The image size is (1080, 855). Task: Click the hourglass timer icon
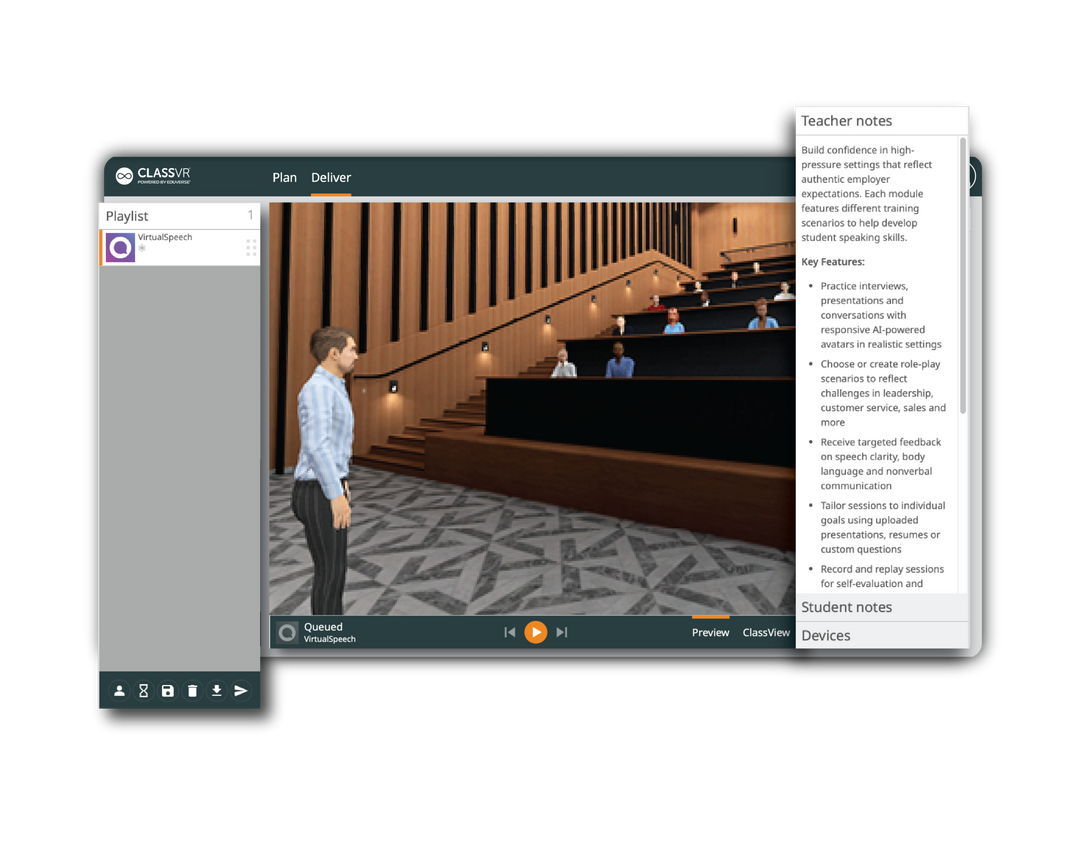[143, 691]
